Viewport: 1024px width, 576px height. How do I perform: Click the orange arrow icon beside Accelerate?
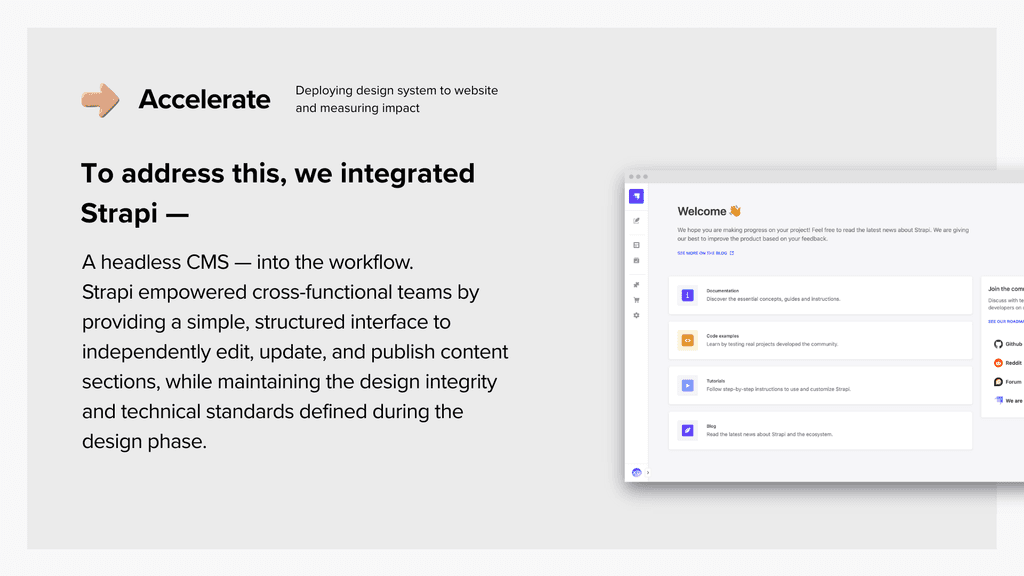(x=100, y=100)
